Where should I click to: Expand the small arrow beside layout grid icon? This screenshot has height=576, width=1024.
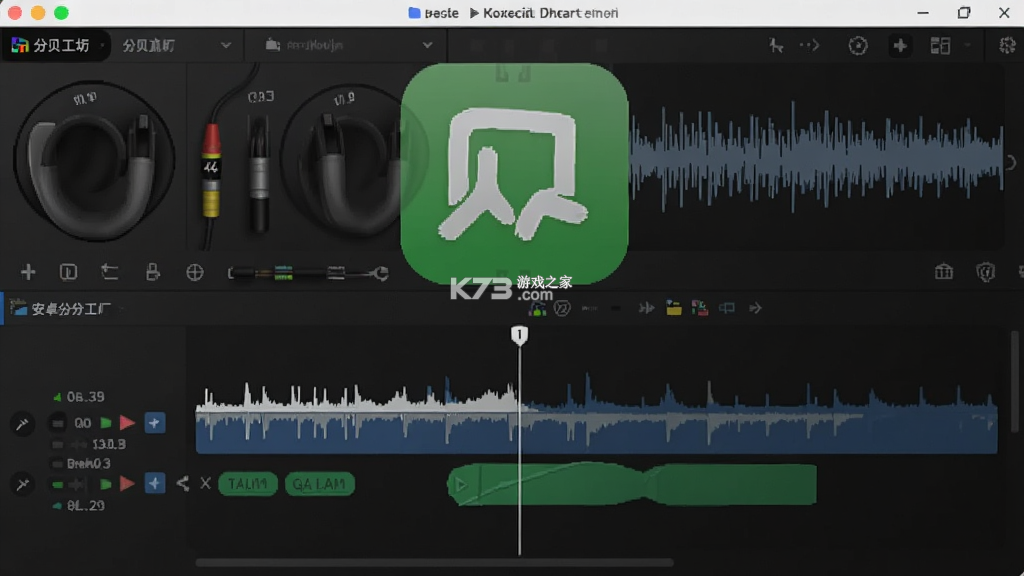click(x=967, y=45)
